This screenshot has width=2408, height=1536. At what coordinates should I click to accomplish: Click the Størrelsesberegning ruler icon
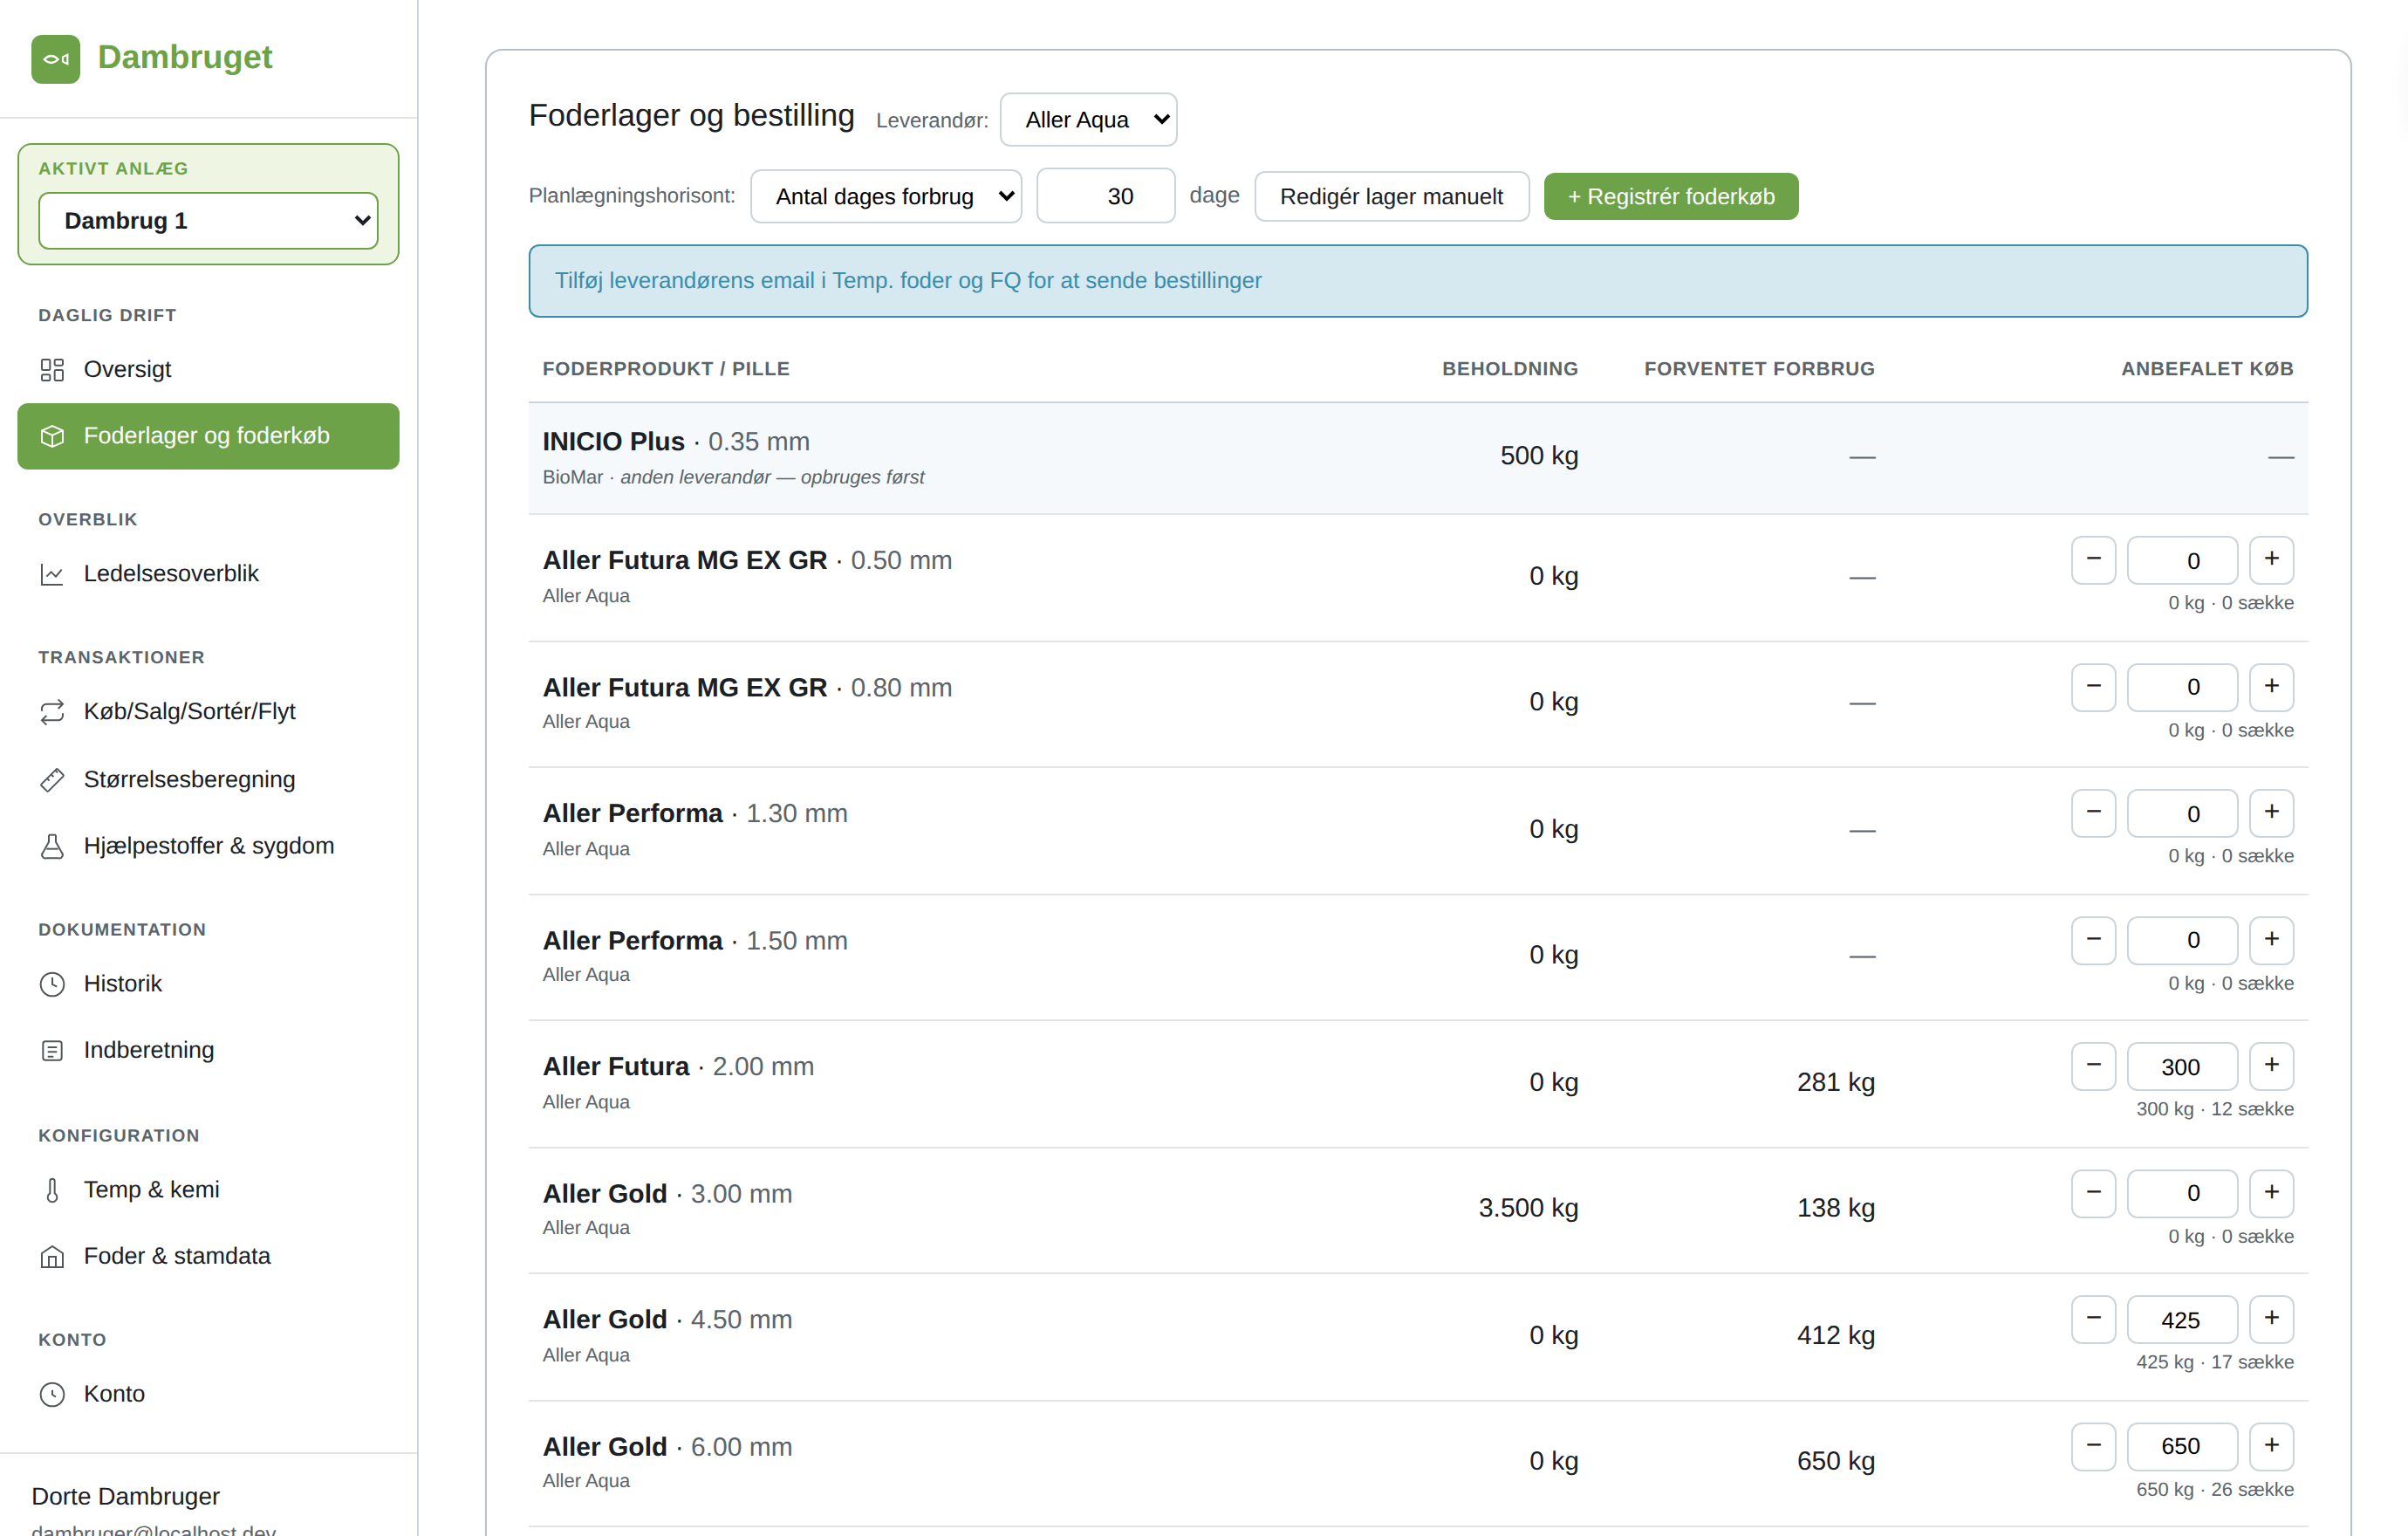coord(52,780)
